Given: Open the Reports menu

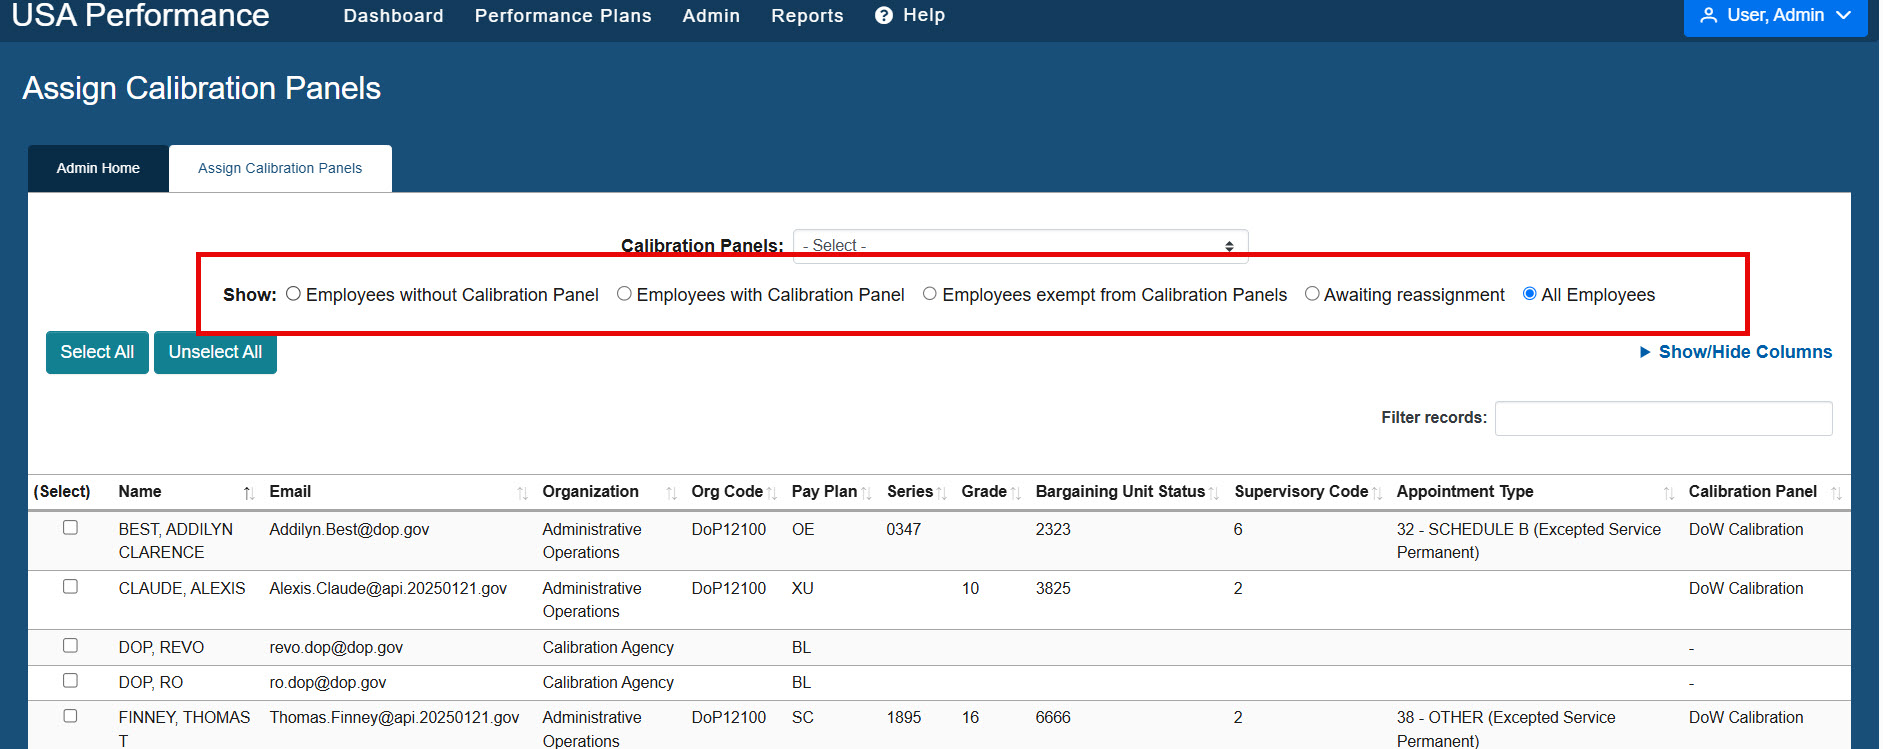Looking at the screenshot, I should click(x=807, y=16).
